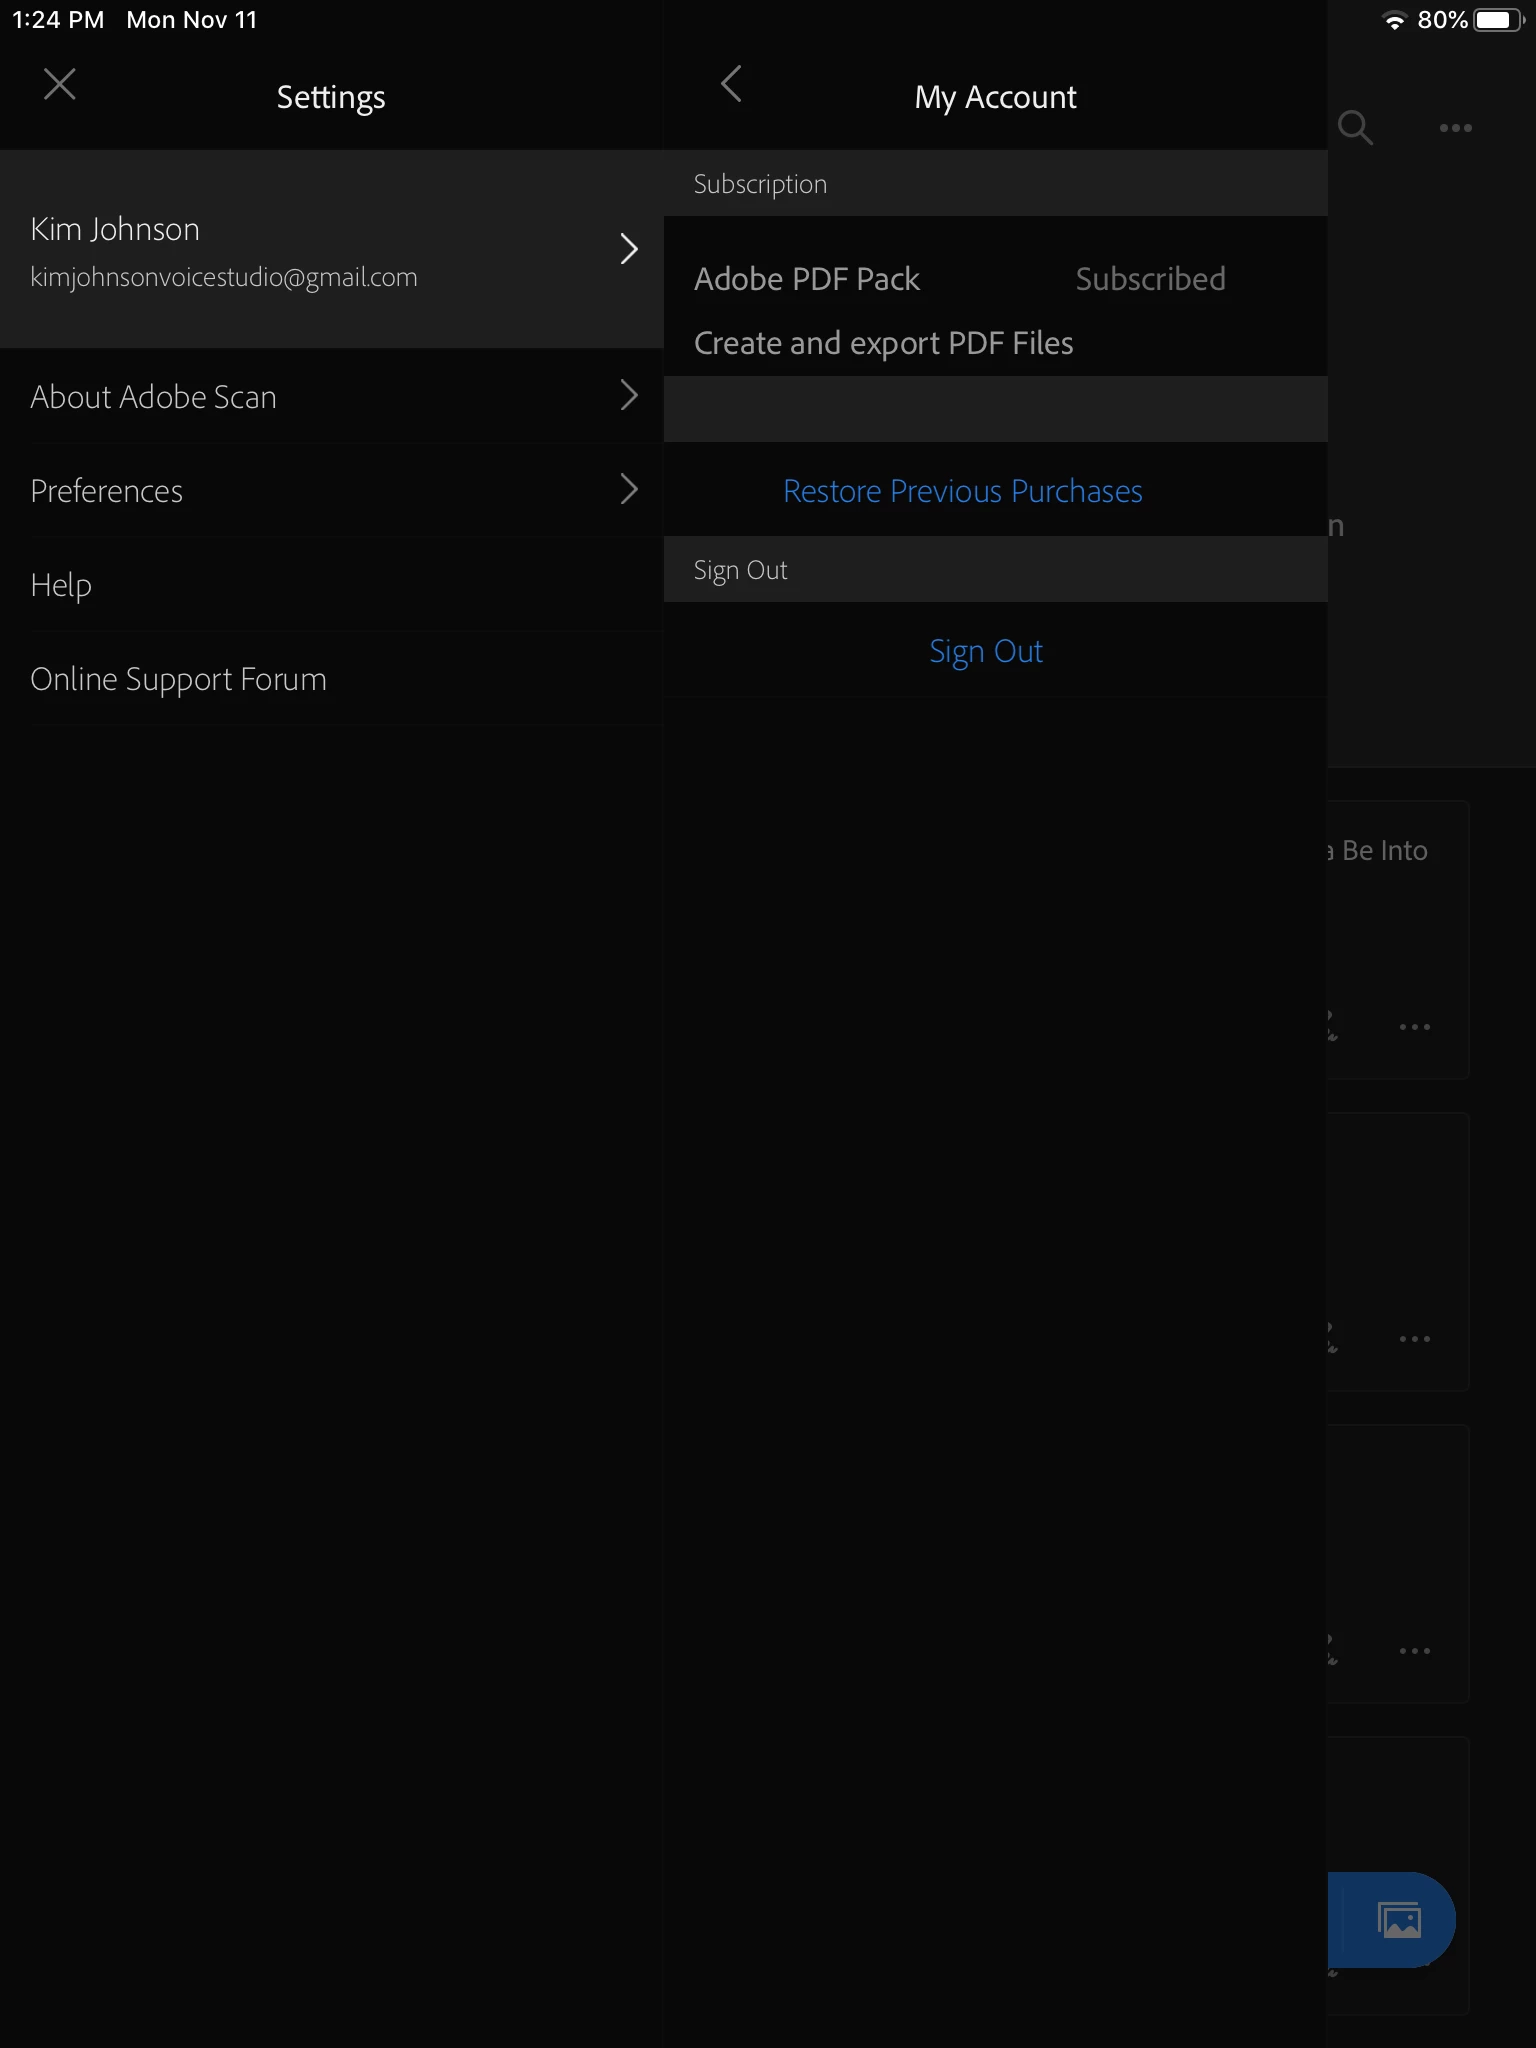The height and width of the screenshot is (2048, 1536).
Task: Open the top-right three-dot more menu
Action: pos(1455,128)
